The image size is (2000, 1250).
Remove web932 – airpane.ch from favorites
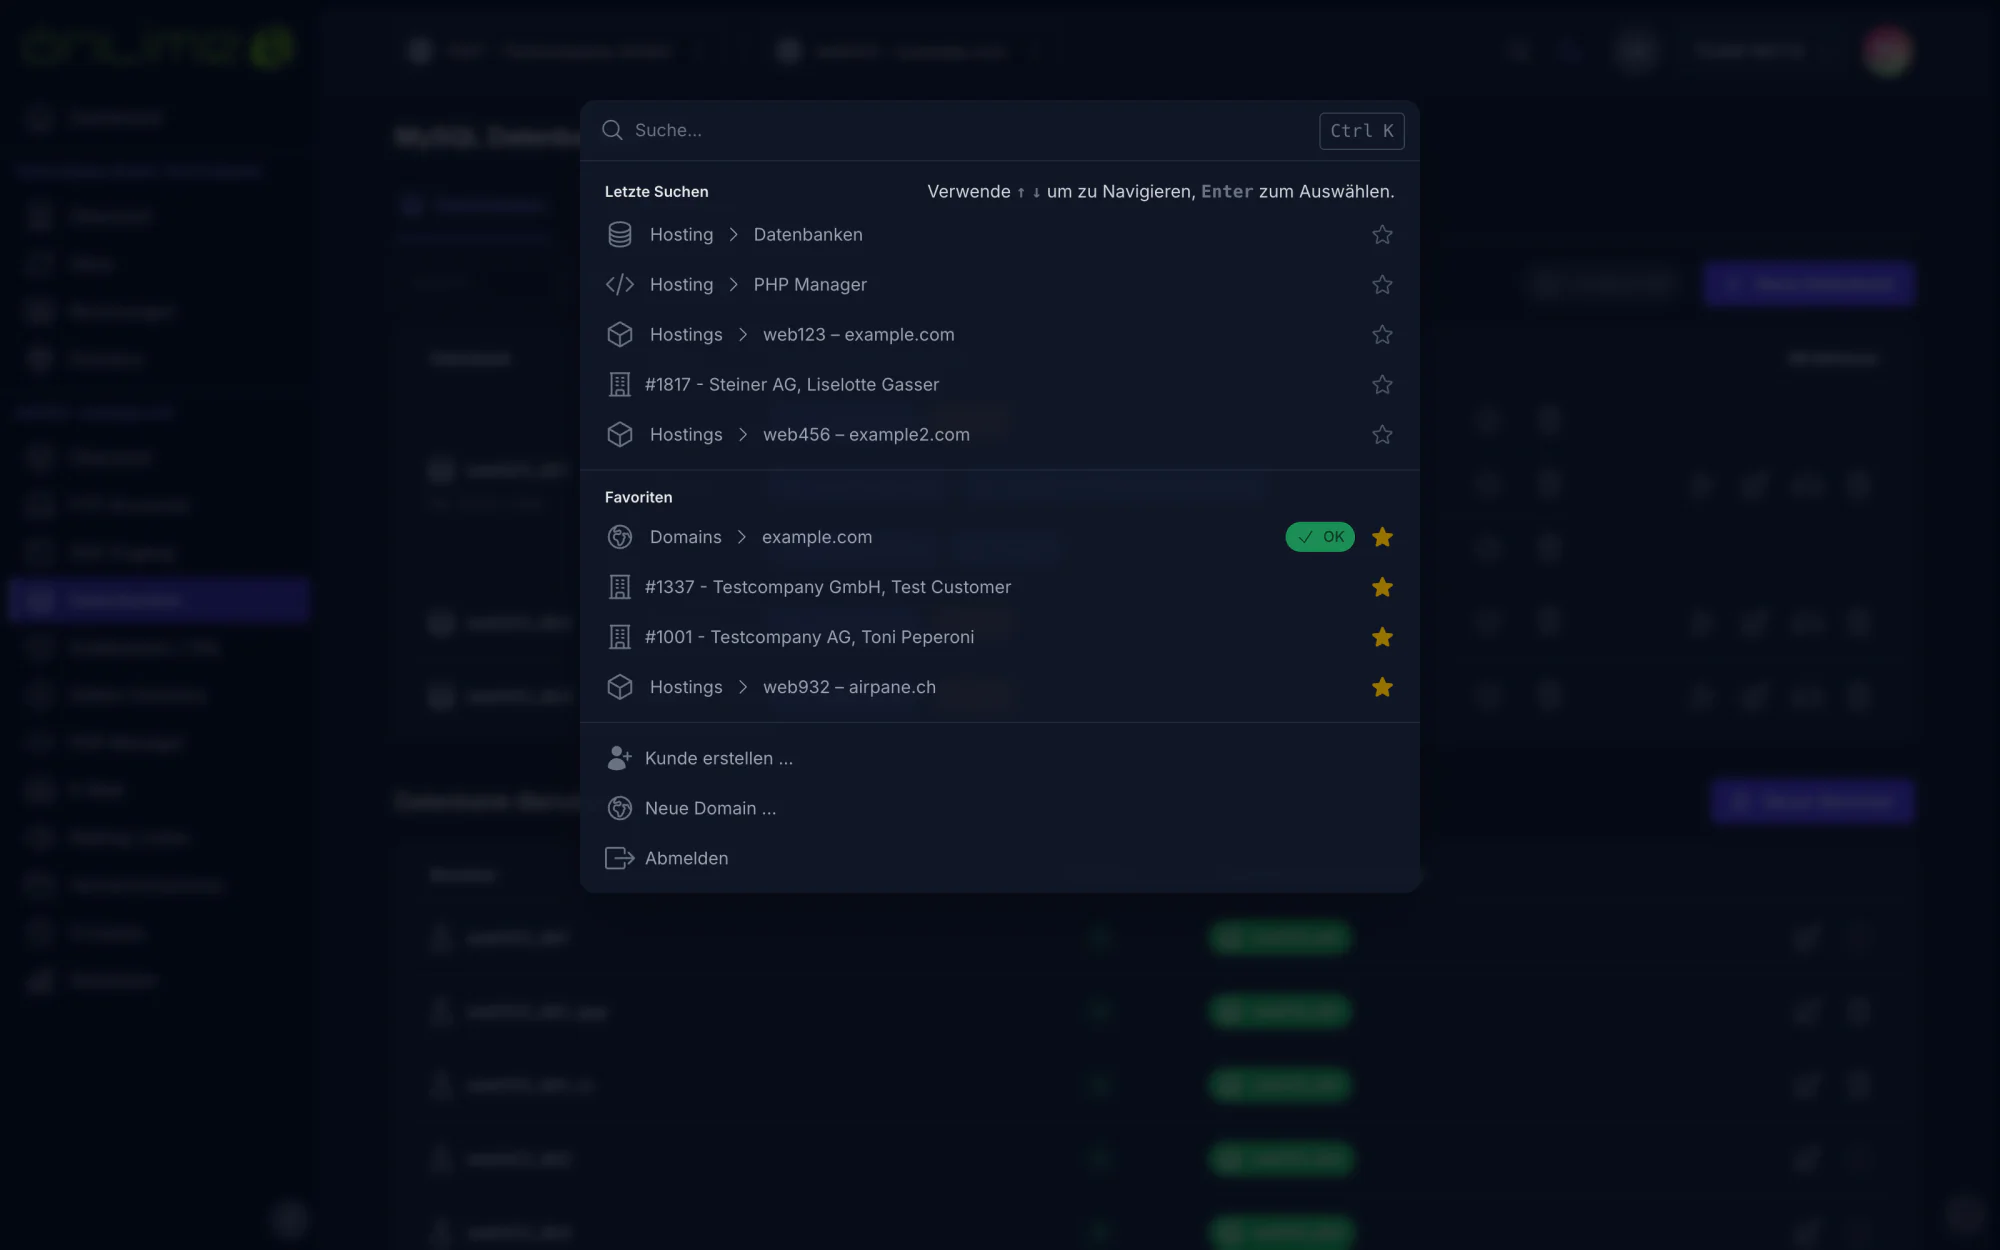(x=1382, y=687)
